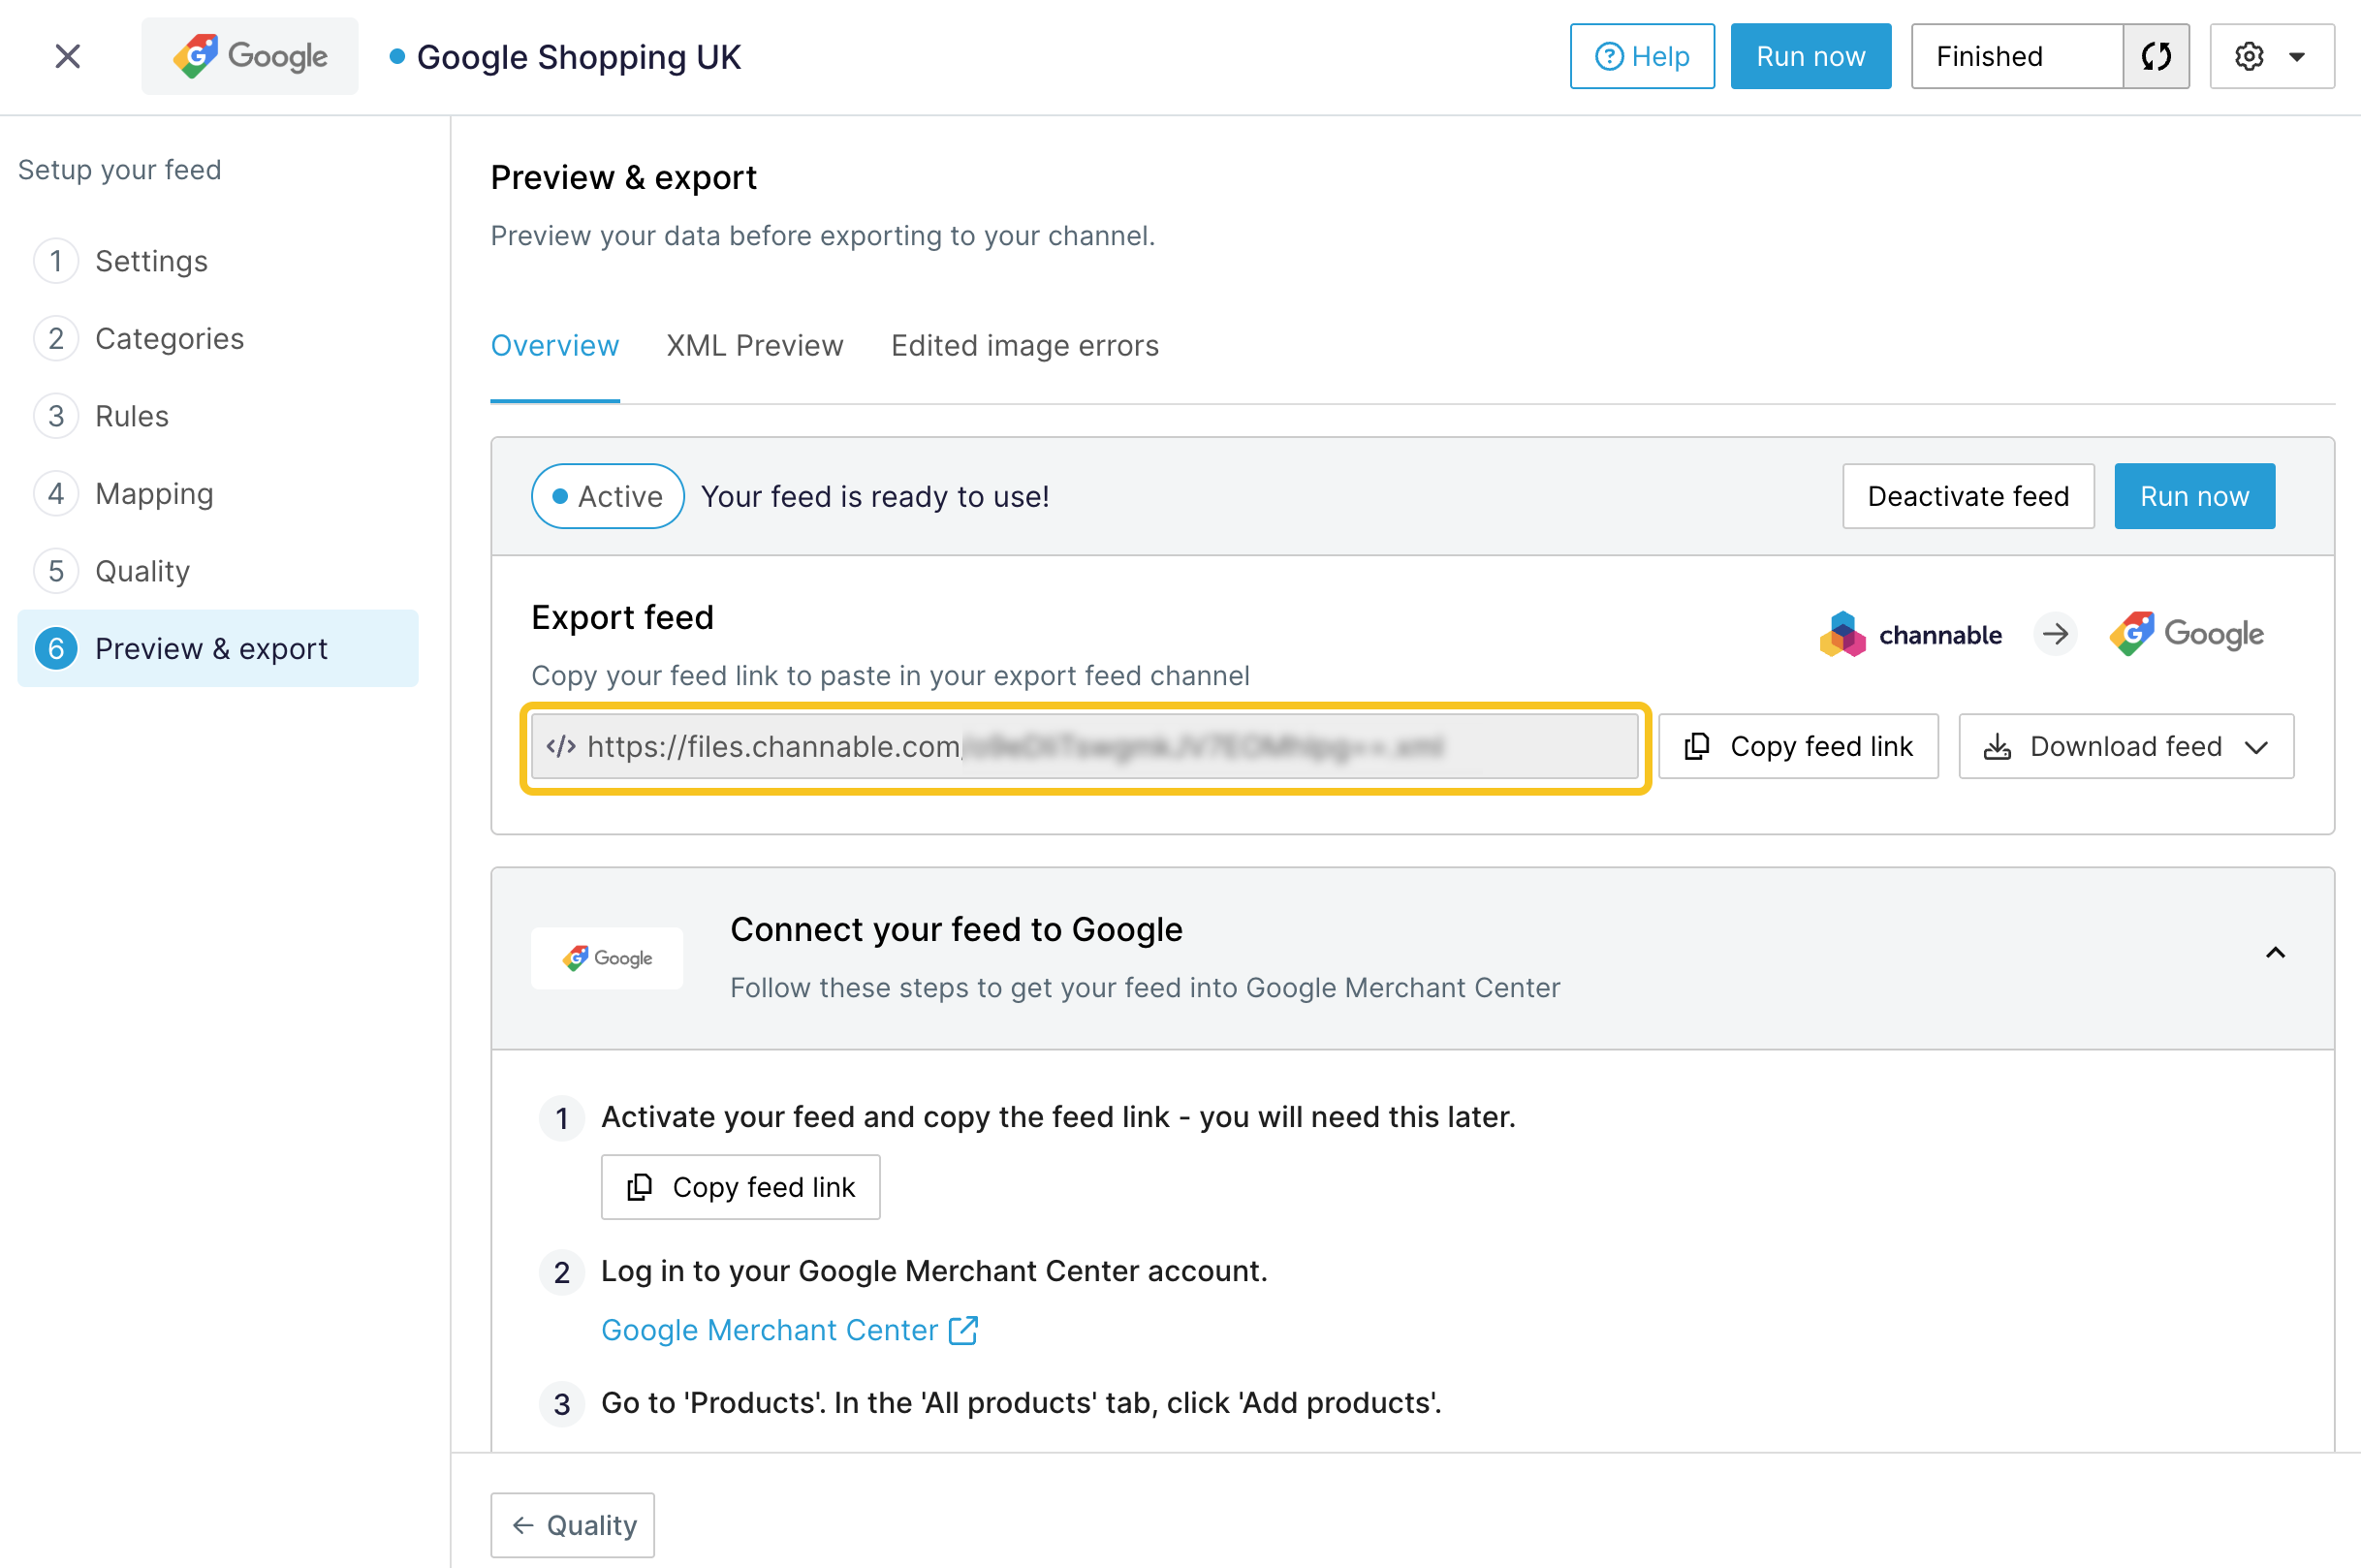Click the X close icon at top left
This screenshot has width=2361, height=1568.
click(x=67, y=56)
